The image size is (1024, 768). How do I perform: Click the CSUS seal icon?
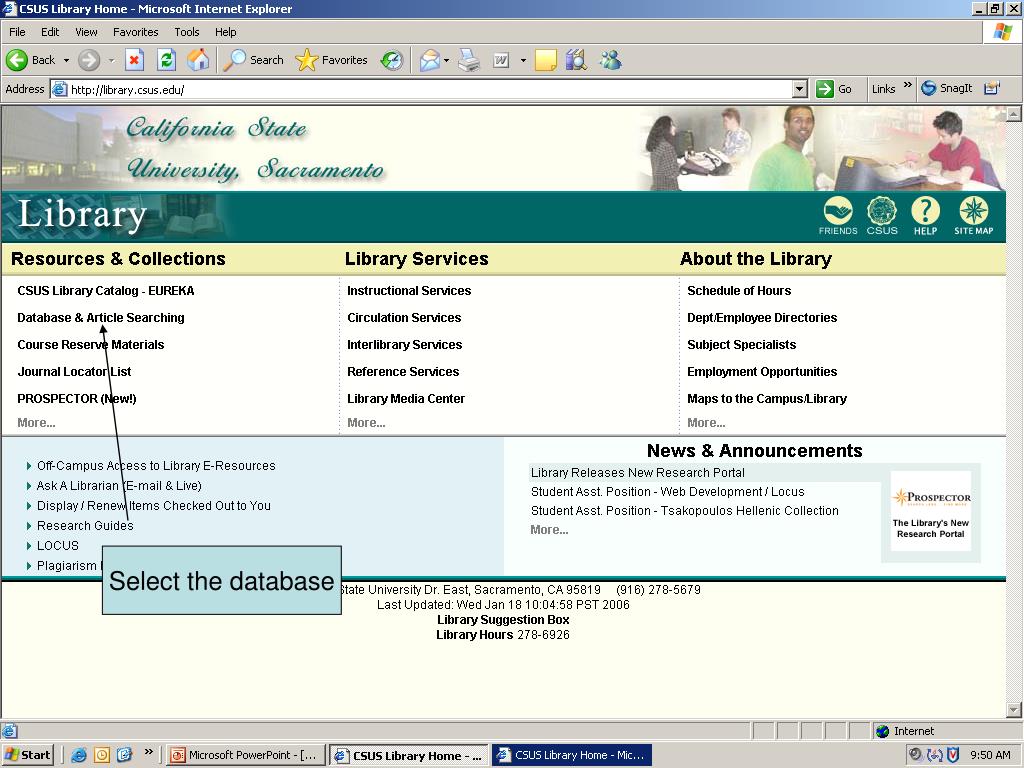(x=882, y=216)
